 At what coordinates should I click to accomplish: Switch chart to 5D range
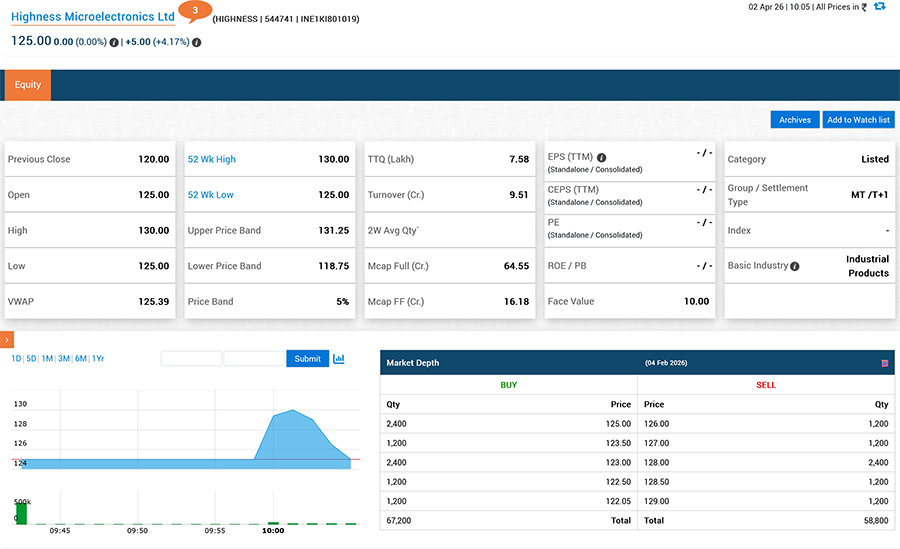point(31,358)
